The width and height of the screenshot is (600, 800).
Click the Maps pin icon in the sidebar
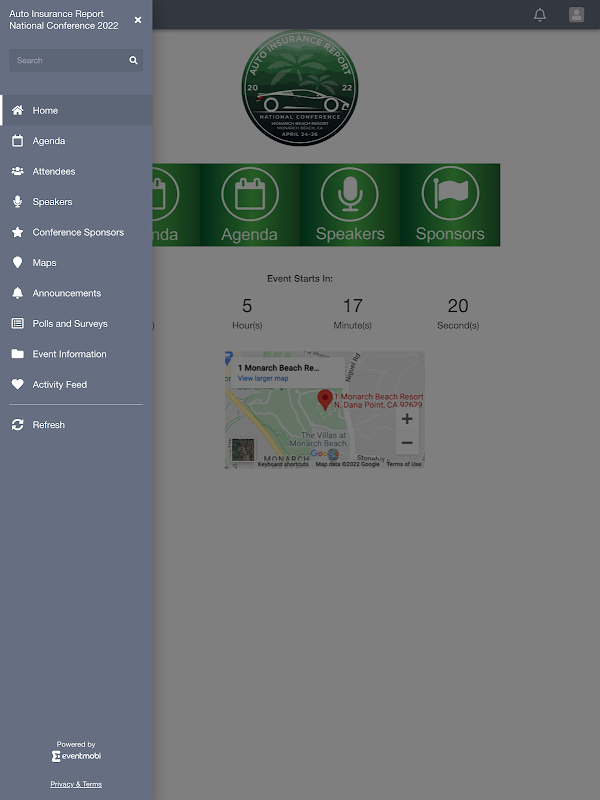coord(17,263)
